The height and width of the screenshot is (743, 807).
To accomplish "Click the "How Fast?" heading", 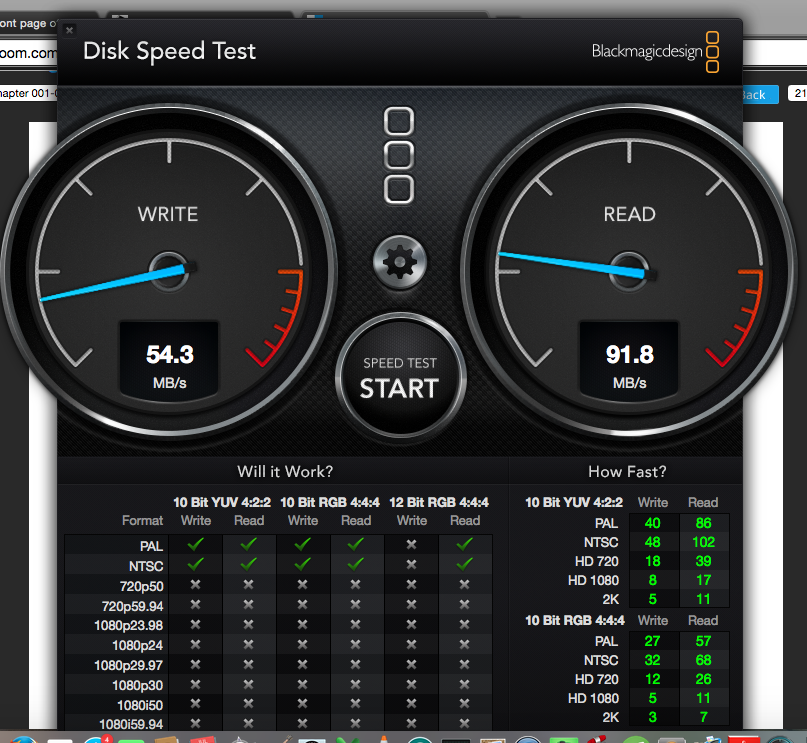I will click(627, 471).
